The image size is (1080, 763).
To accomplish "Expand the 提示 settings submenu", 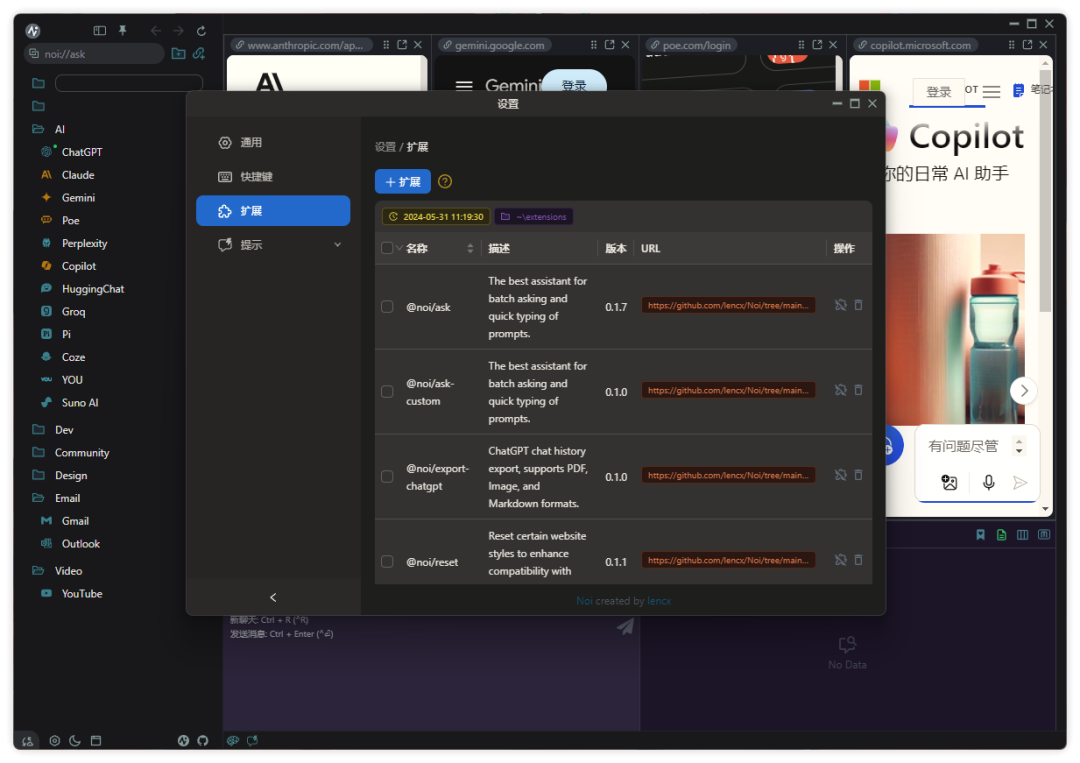I will point(338,244).
